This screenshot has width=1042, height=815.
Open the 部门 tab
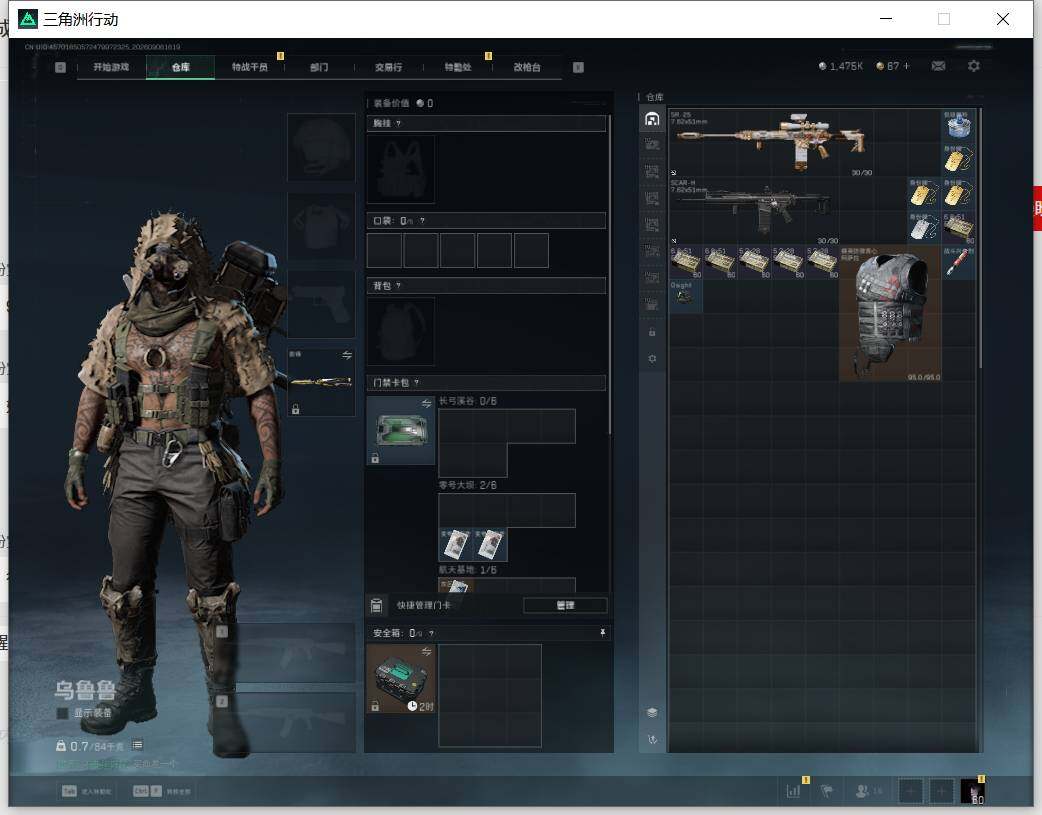click(319, 67)
